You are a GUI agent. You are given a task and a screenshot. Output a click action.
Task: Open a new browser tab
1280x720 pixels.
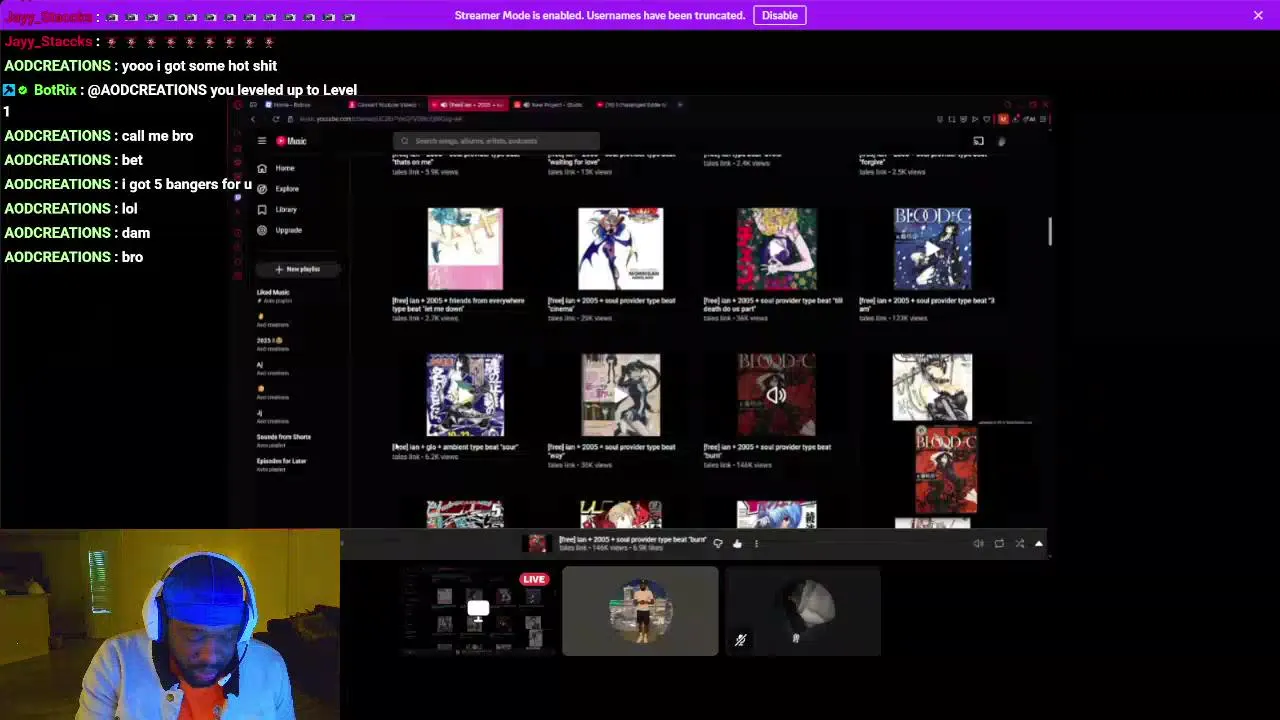(680, 104)
